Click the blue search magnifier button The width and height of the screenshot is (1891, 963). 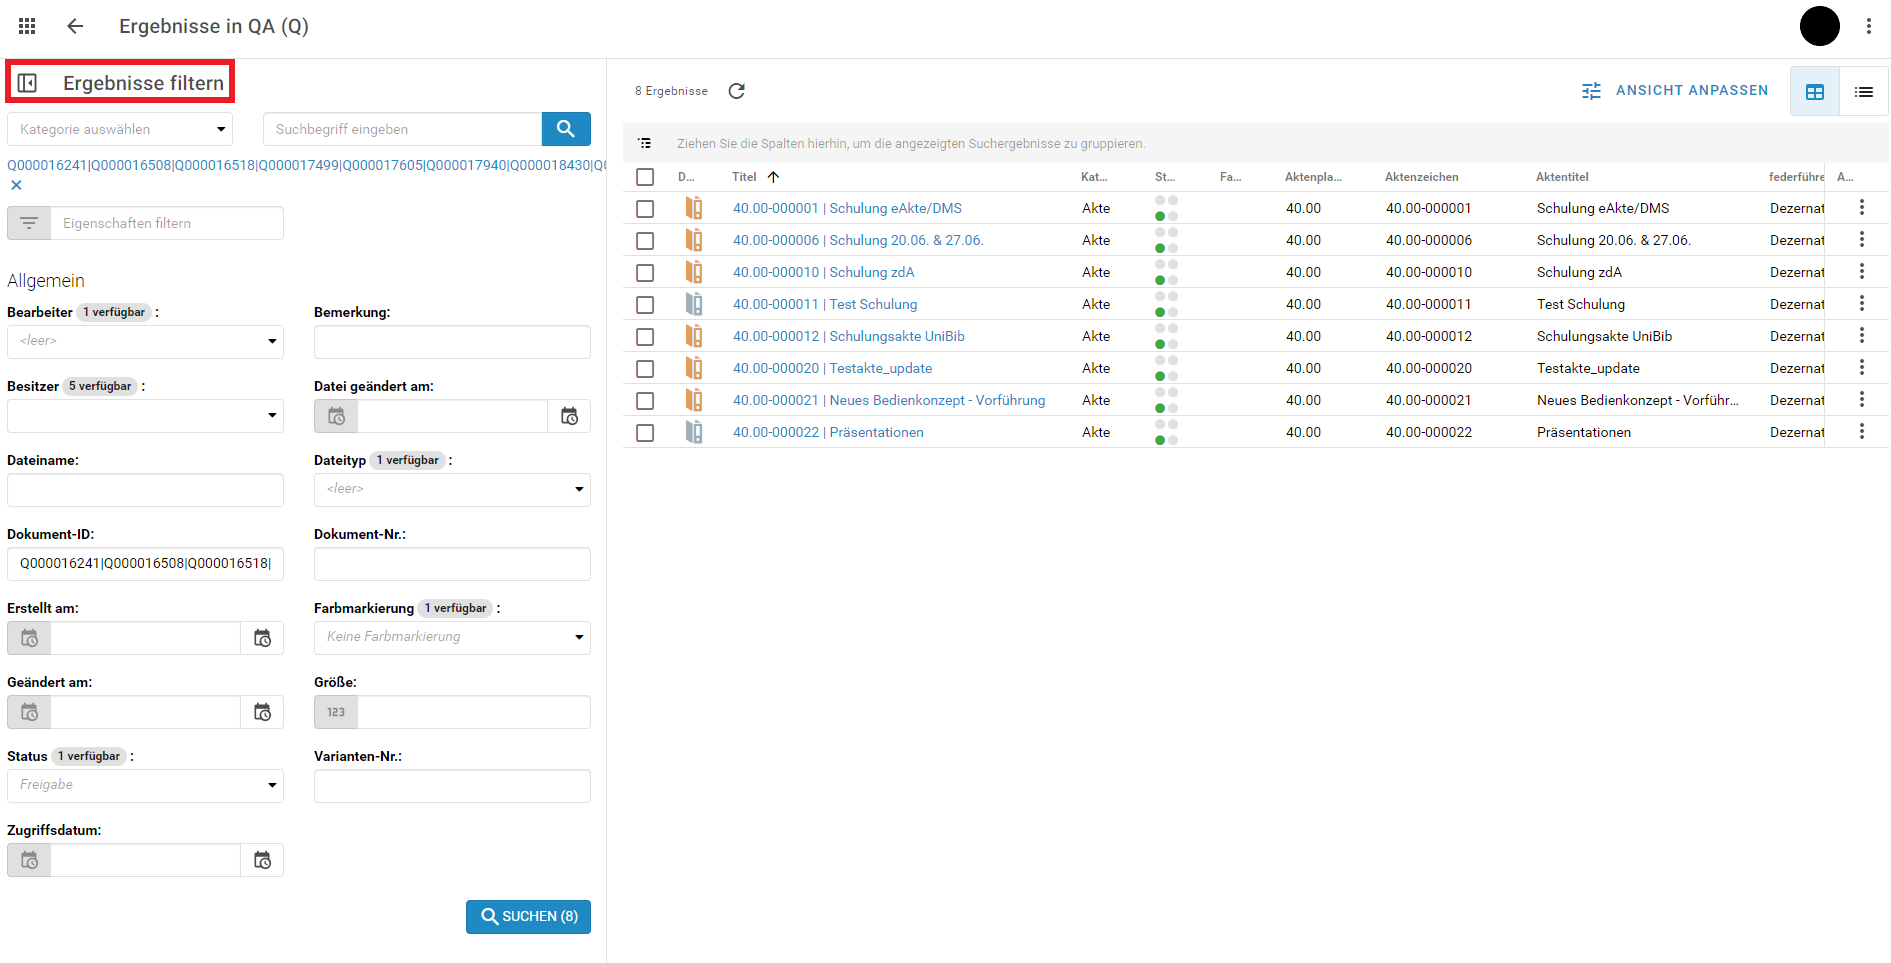[x=565, y=129]
